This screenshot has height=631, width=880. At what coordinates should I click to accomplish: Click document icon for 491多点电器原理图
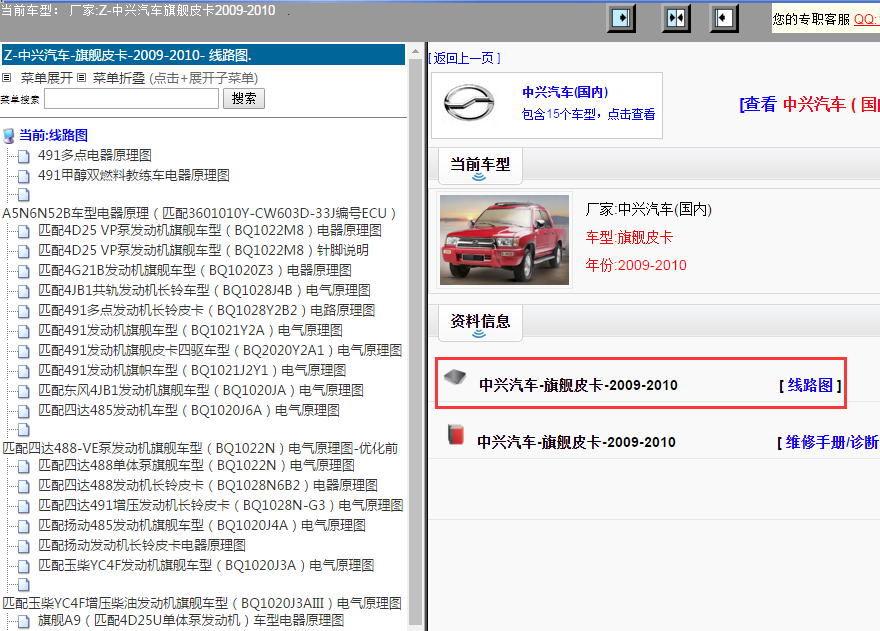tap(24, 156)
